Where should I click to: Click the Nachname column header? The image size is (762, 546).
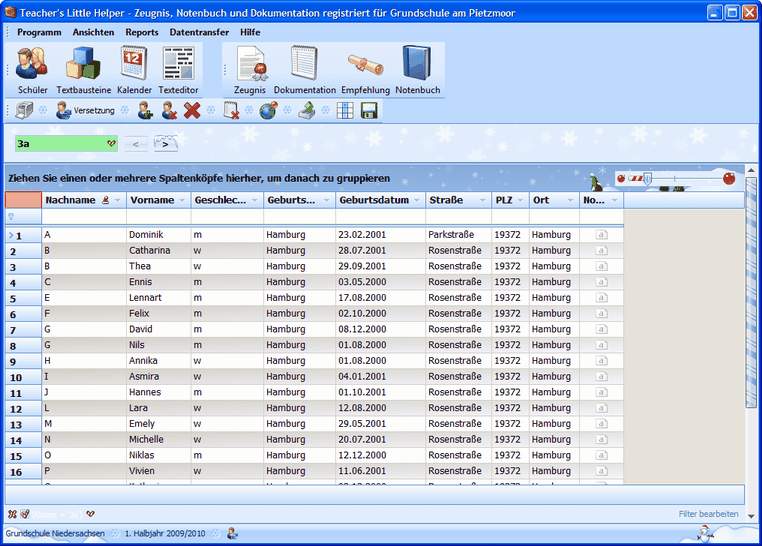click(x=84, y=200)
